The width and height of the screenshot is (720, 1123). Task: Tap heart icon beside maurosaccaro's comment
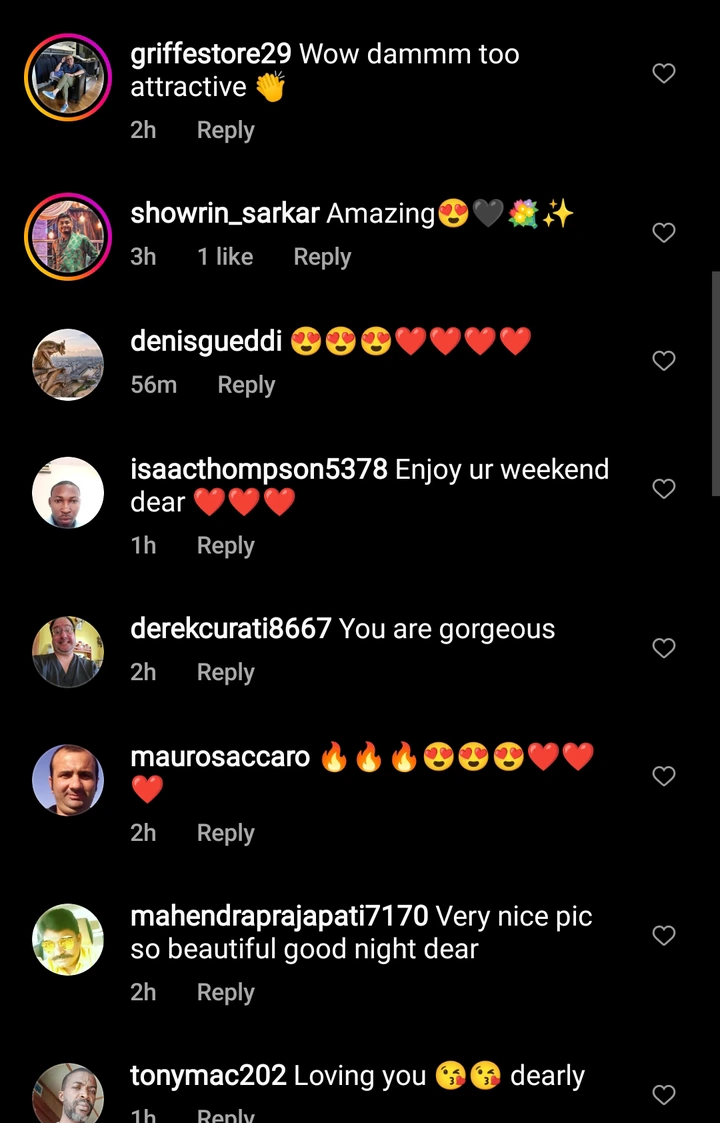664,776
